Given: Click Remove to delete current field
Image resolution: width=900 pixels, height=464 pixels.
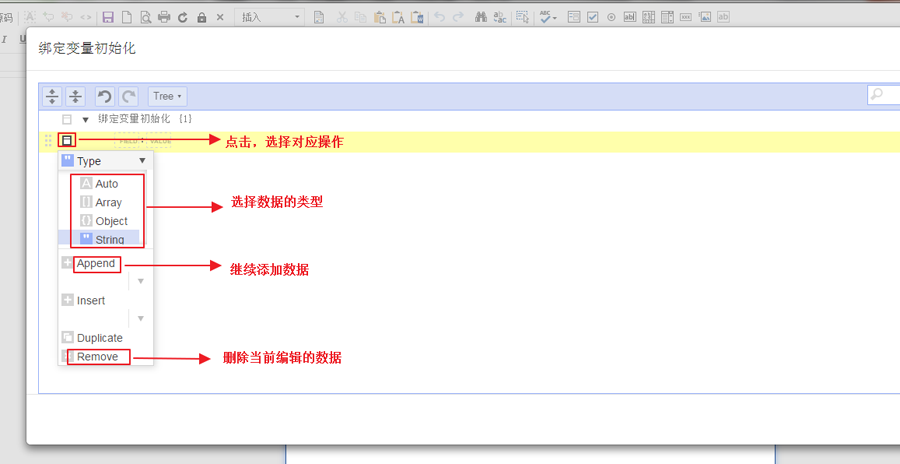Looking at the screenshot, I should pyautogui.click(x=97, y=357).
